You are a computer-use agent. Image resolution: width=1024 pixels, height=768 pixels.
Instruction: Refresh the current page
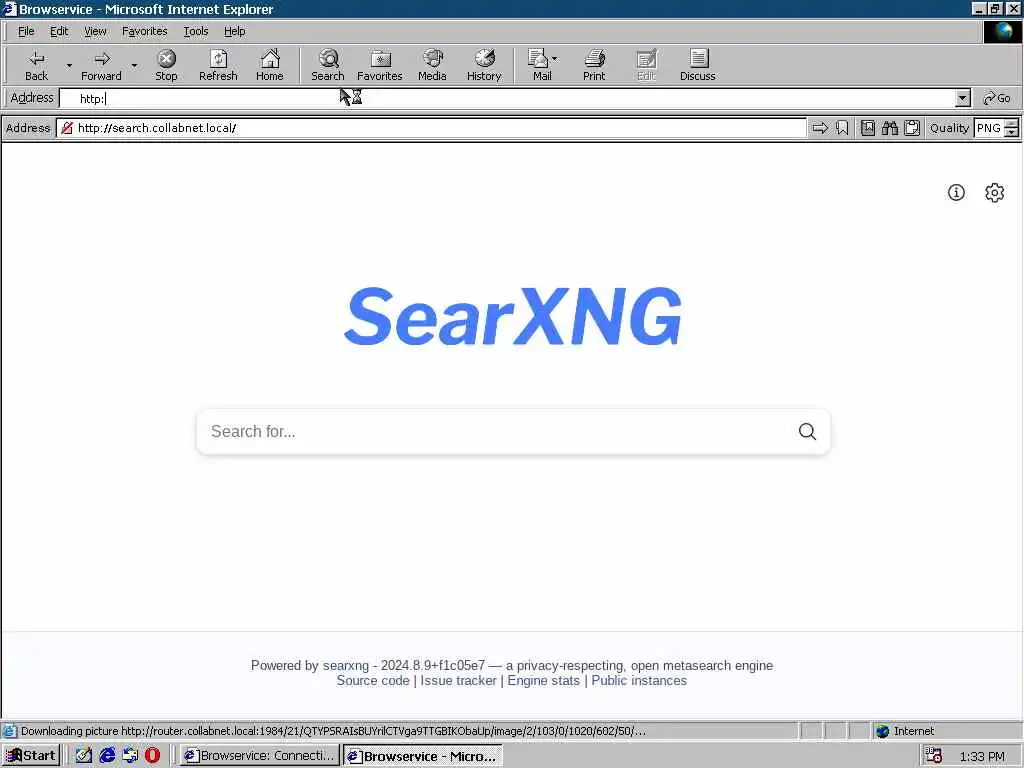click(x=218, y=65)
